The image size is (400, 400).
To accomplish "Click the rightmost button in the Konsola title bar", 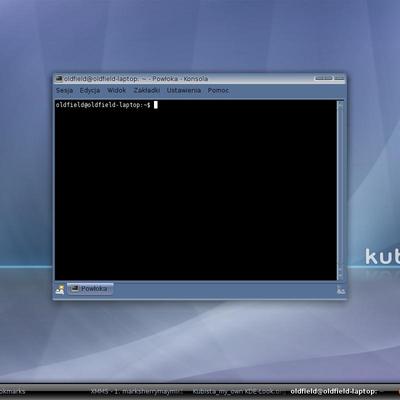I will 339,78.
